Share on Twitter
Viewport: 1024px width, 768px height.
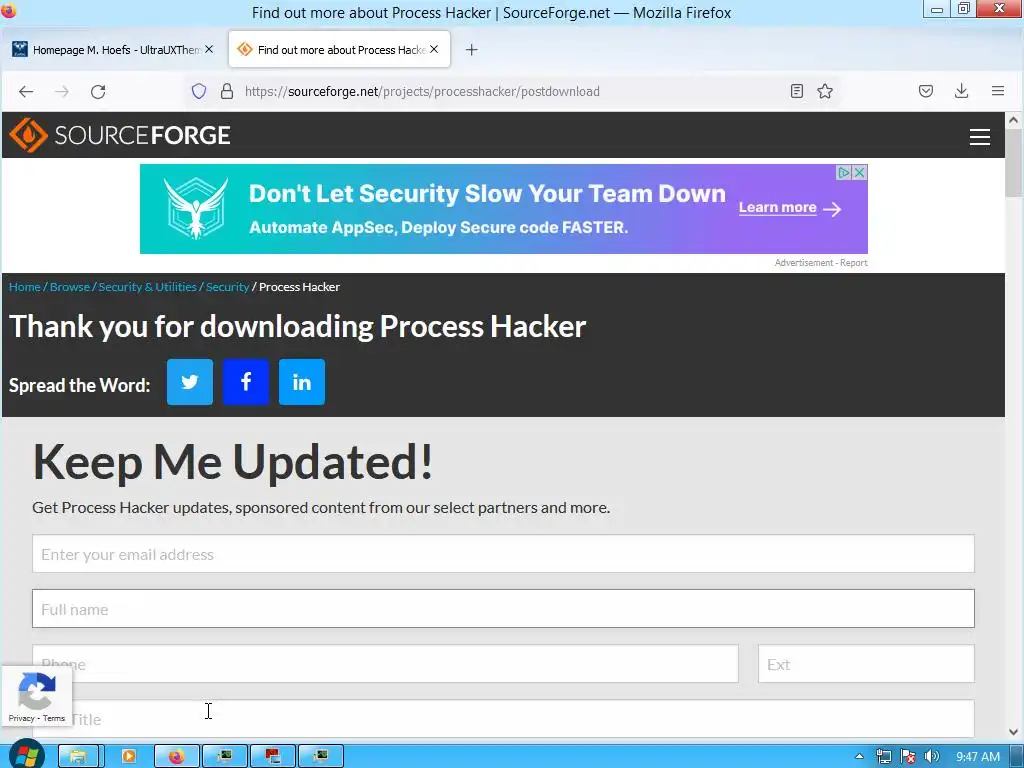click(190, 382)
